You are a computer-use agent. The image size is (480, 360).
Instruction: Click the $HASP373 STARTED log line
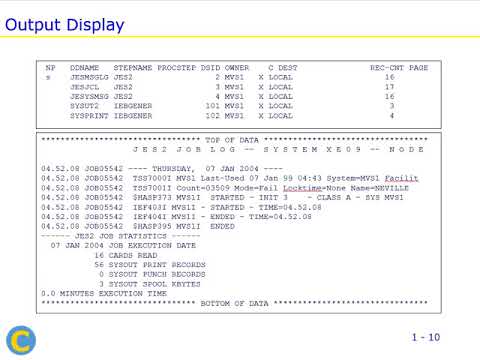click(x=222, y=198)
